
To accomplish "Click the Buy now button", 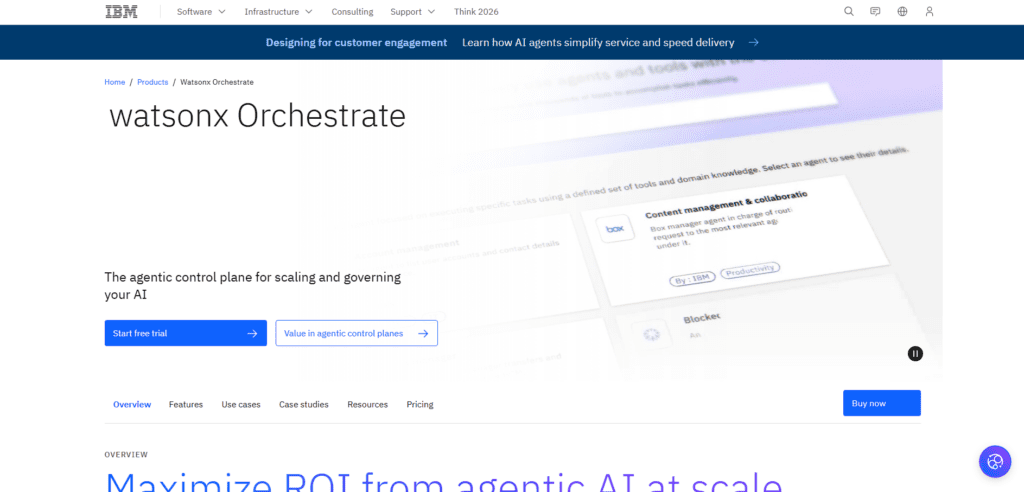I will click(882, 403).
